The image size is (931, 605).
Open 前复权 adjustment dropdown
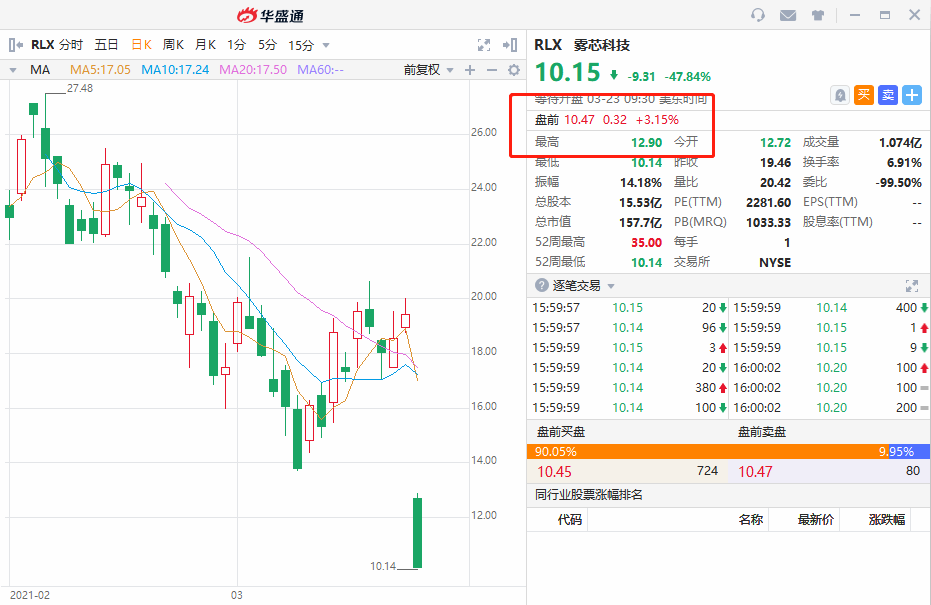coord(428,70)
